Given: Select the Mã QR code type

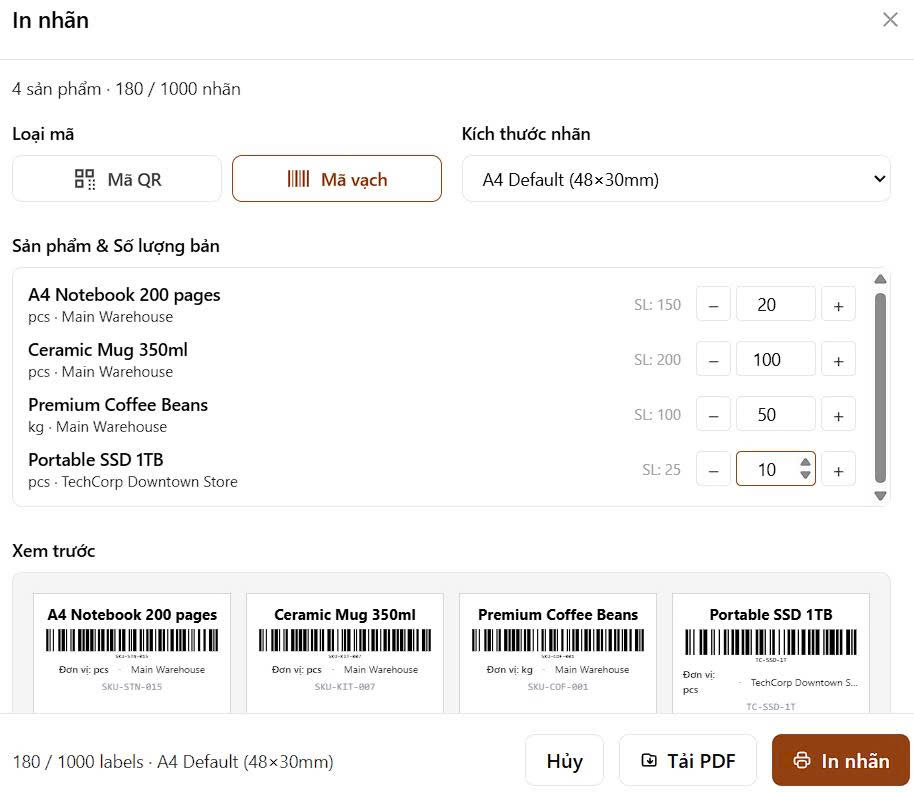Looking at the screenshot, I should click(x=117, y=179).
